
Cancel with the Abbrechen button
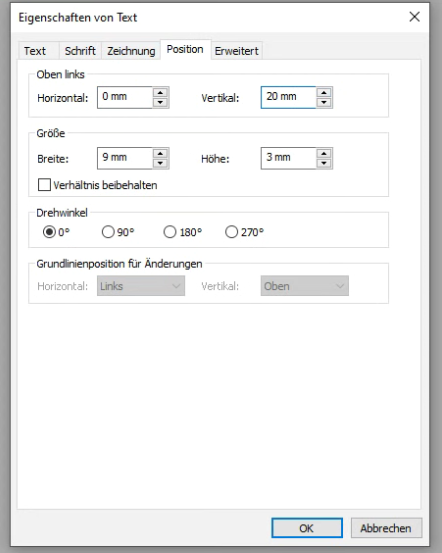[x=386, y=528]
